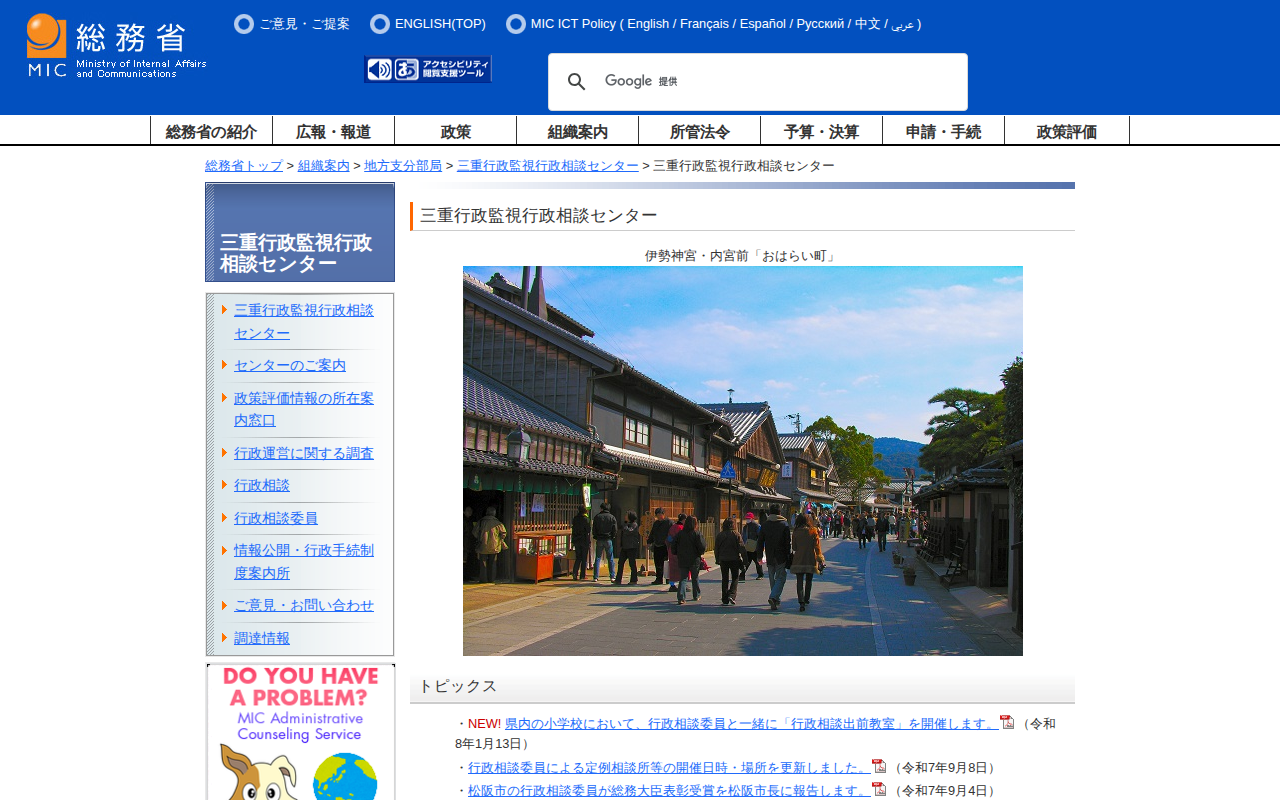Click 地方支分部局 breadcrumb link
The image size is (1280, 800).
click(x=403, y=166)
